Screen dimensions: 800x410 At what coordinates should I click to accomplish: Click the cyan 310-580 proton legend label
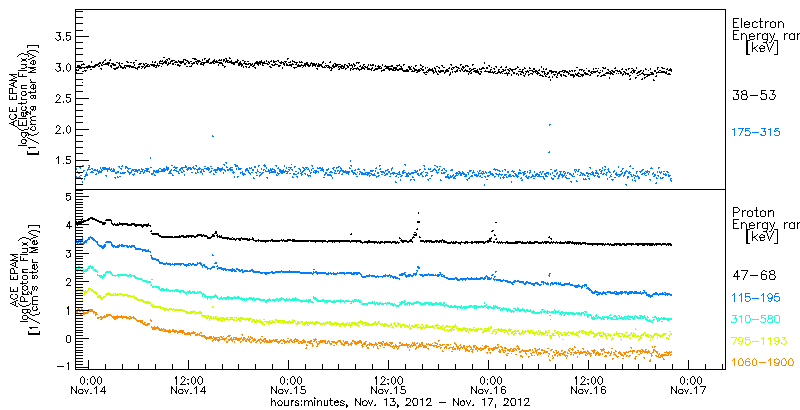pyautogui.click(x=756, y=319)
